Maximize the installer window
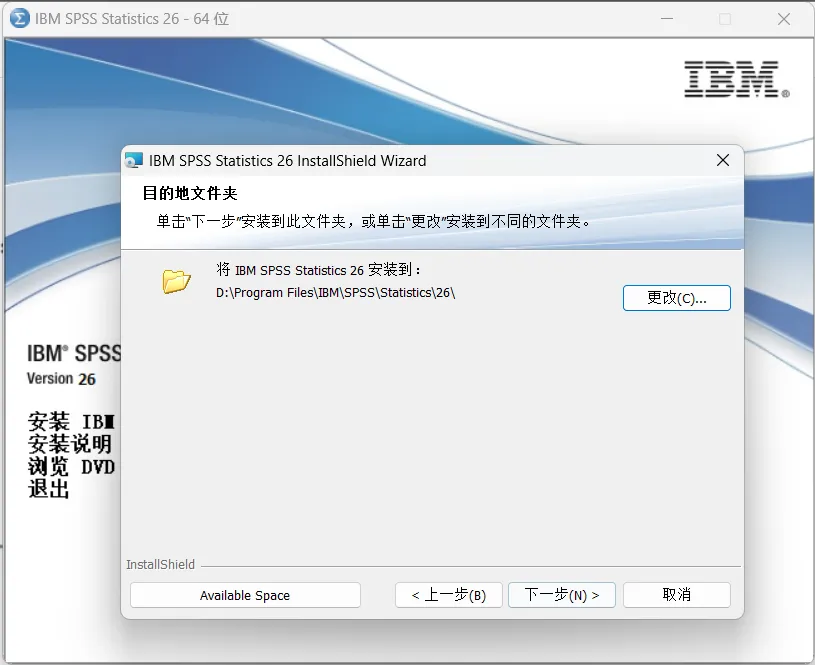 725,18
